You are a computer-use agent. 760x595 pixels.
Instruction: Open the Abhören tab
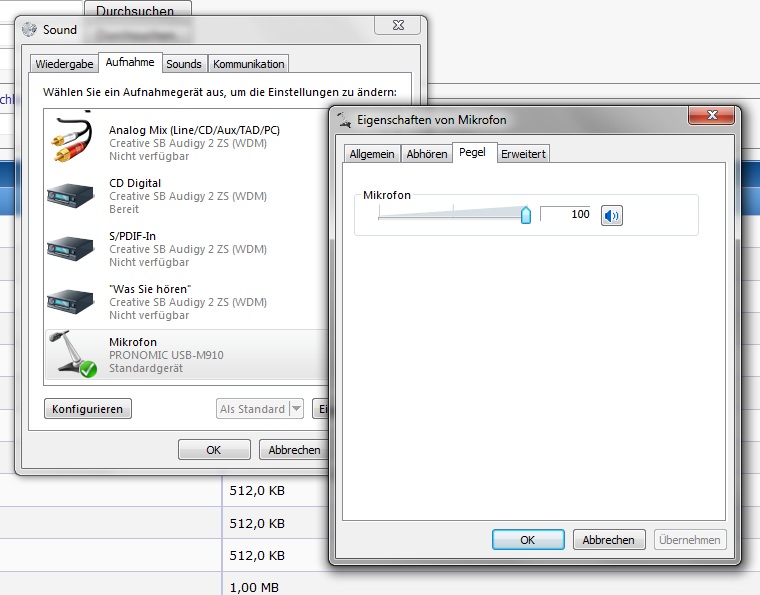click(427, 154)
